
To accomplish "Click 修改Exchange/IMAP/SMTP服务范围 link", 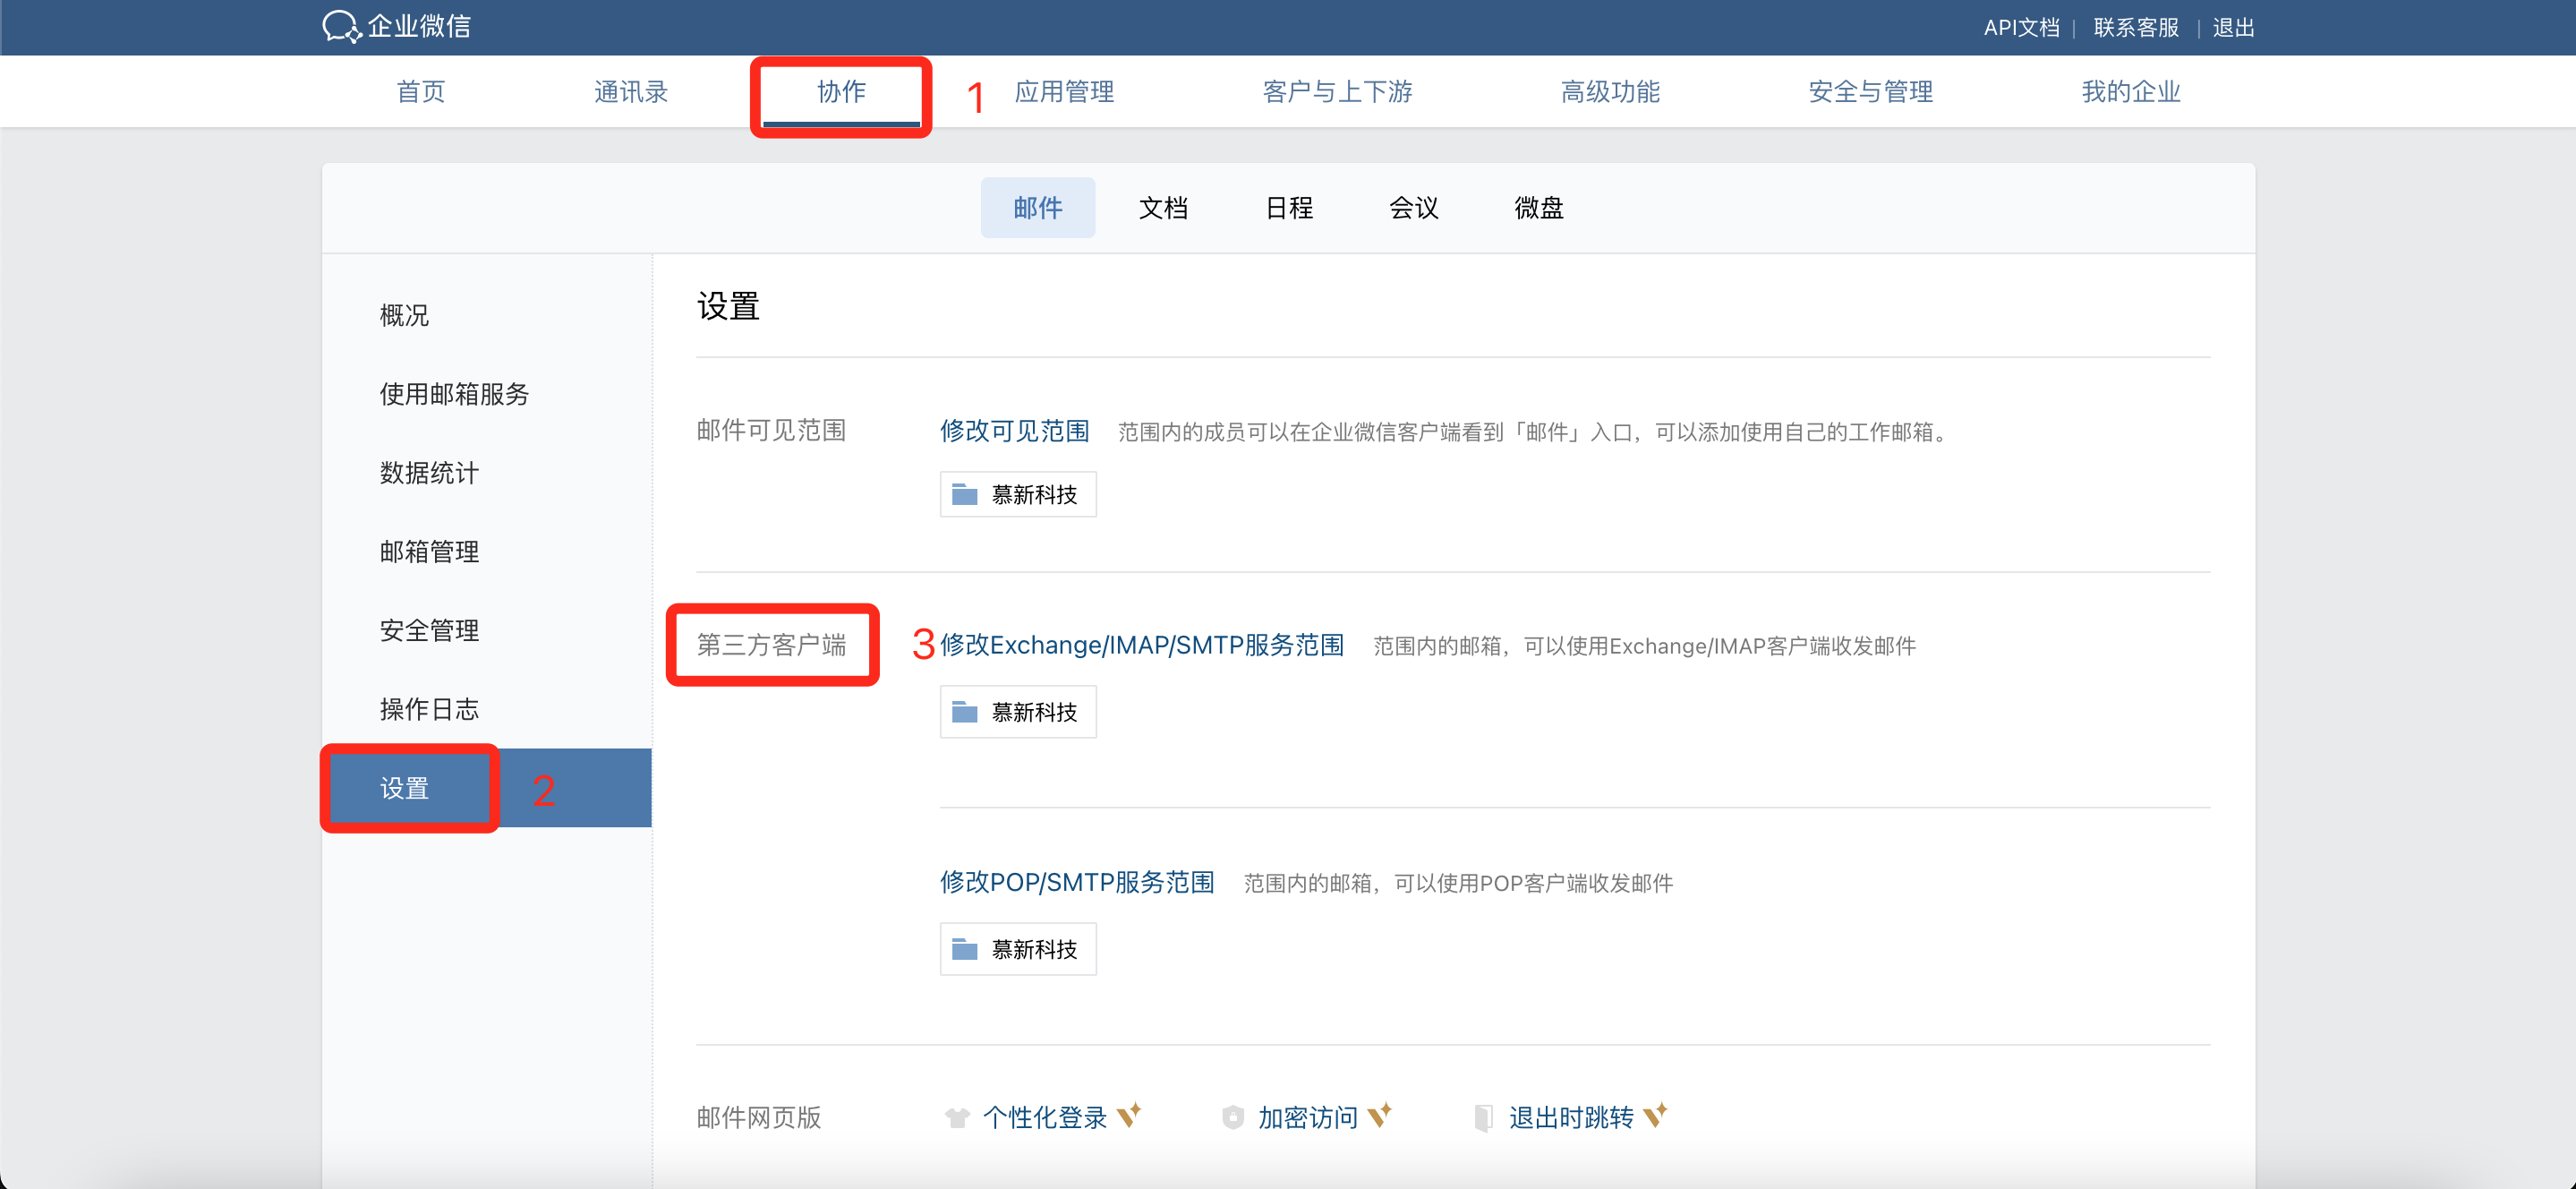I will pos(1142,645).
